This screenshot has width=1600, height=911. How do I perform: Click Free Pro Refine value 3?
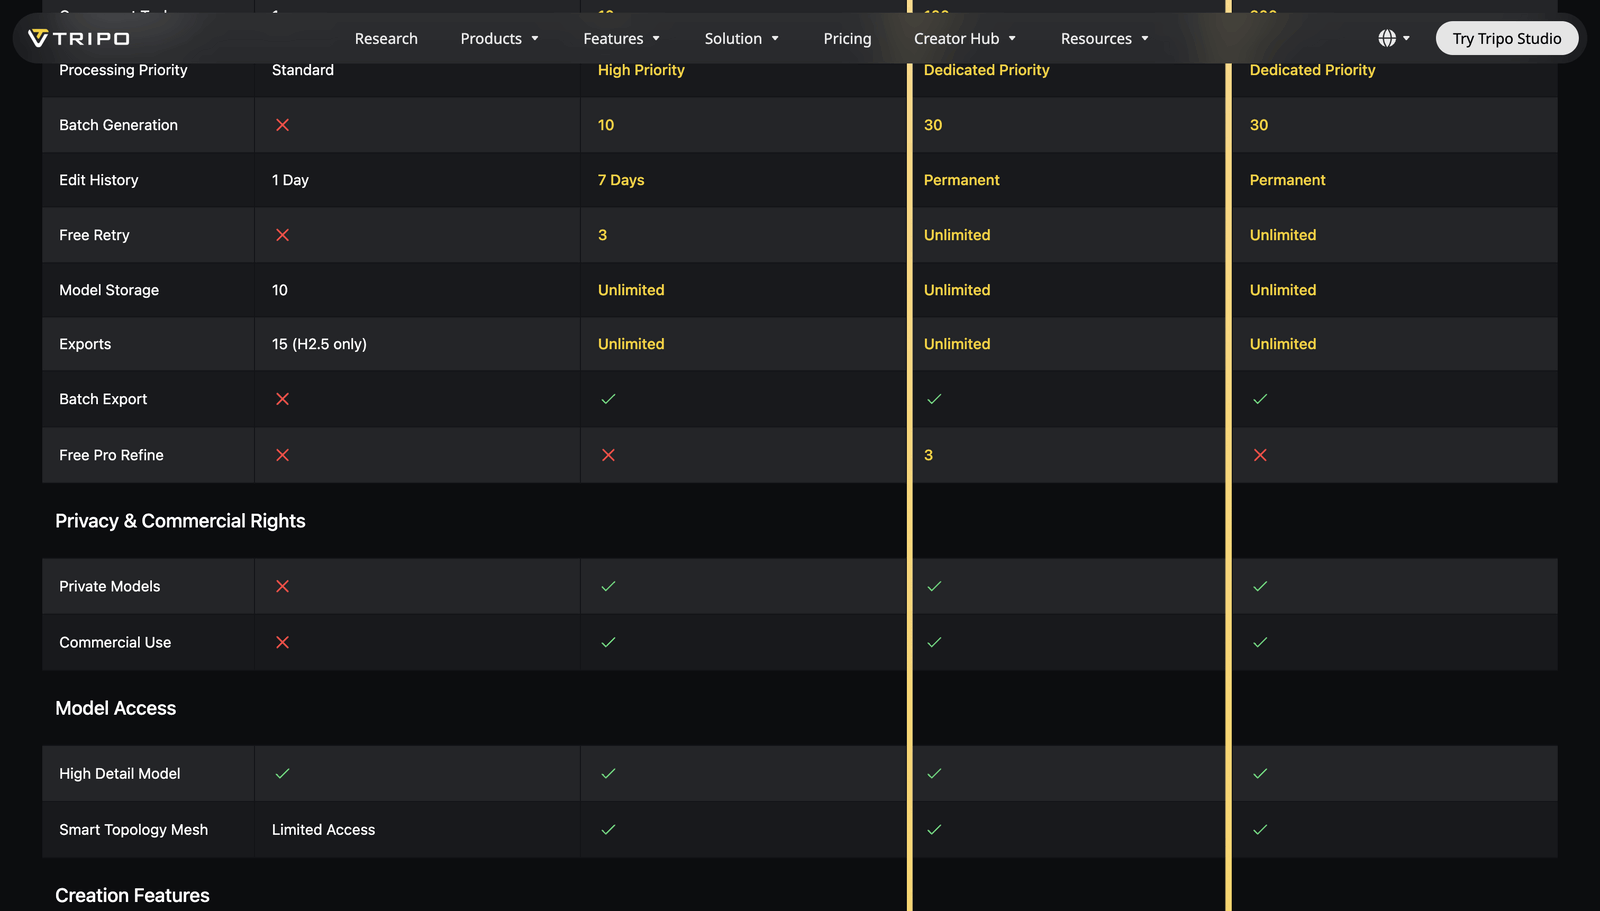[x=928, y=455]
